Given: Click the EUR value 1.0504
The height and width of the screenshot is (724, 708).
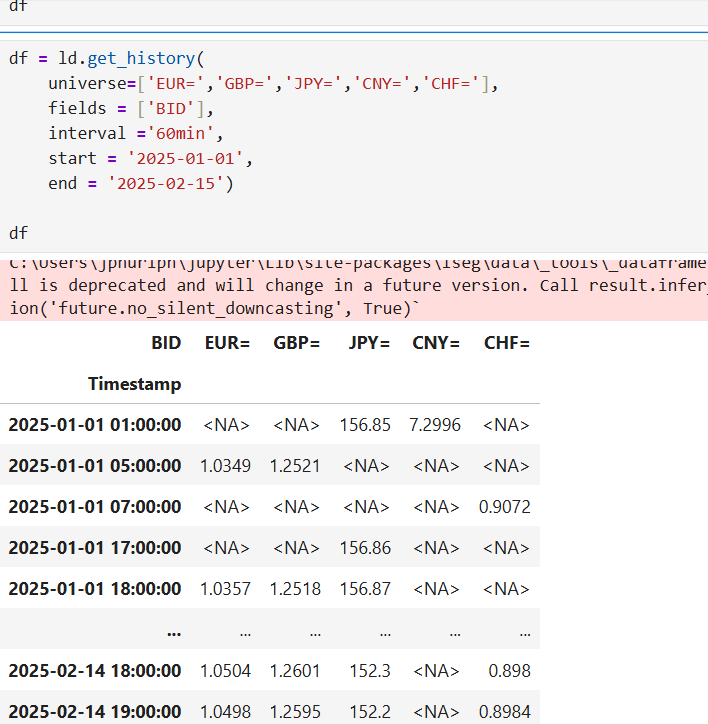Looking at the screenshot, I should (225, 670).
